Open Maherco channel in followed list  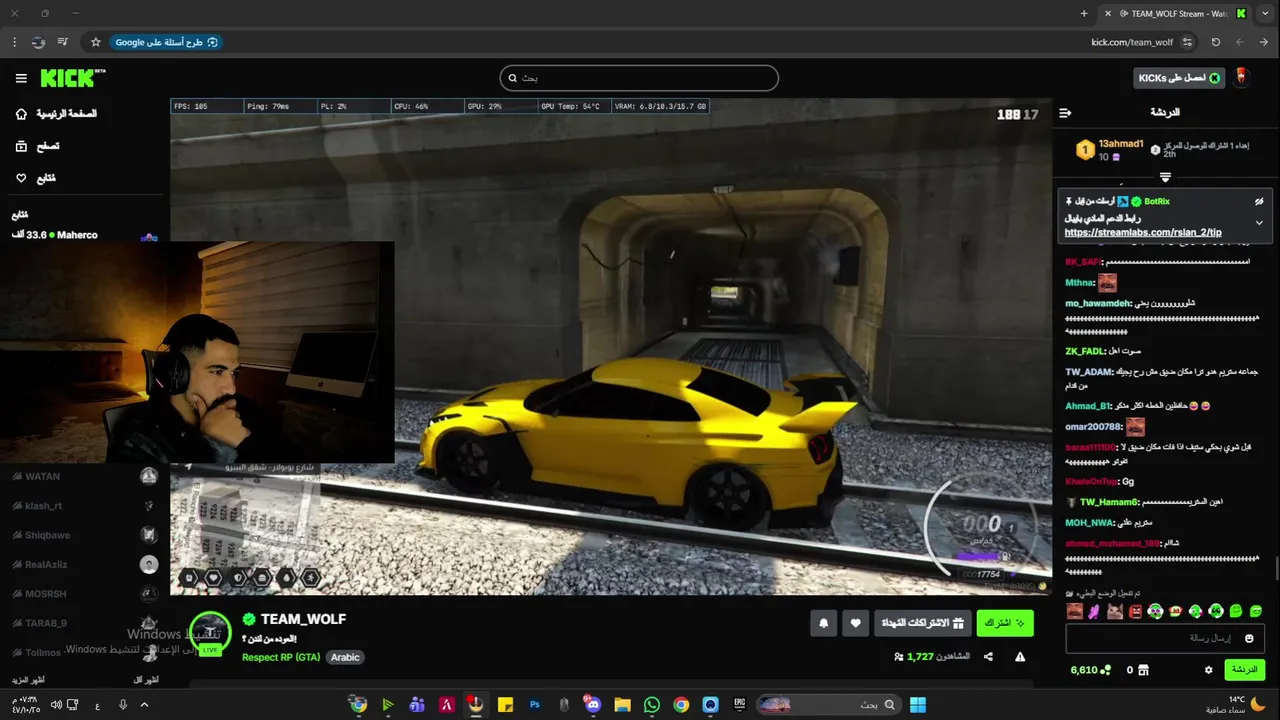(84, 235)
